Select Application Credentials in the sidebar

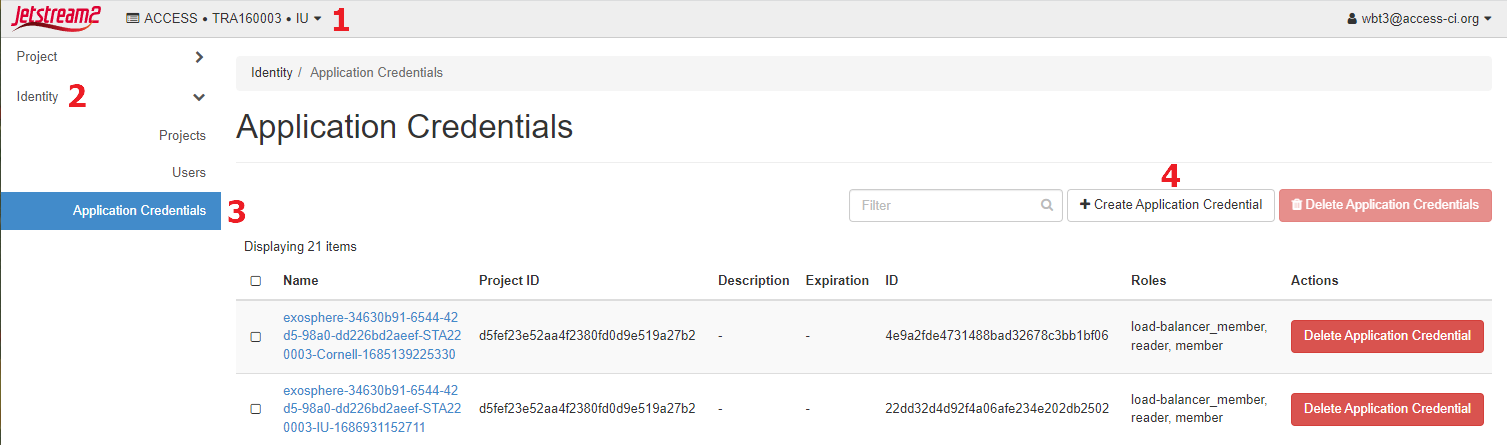[x=139, y=211]
